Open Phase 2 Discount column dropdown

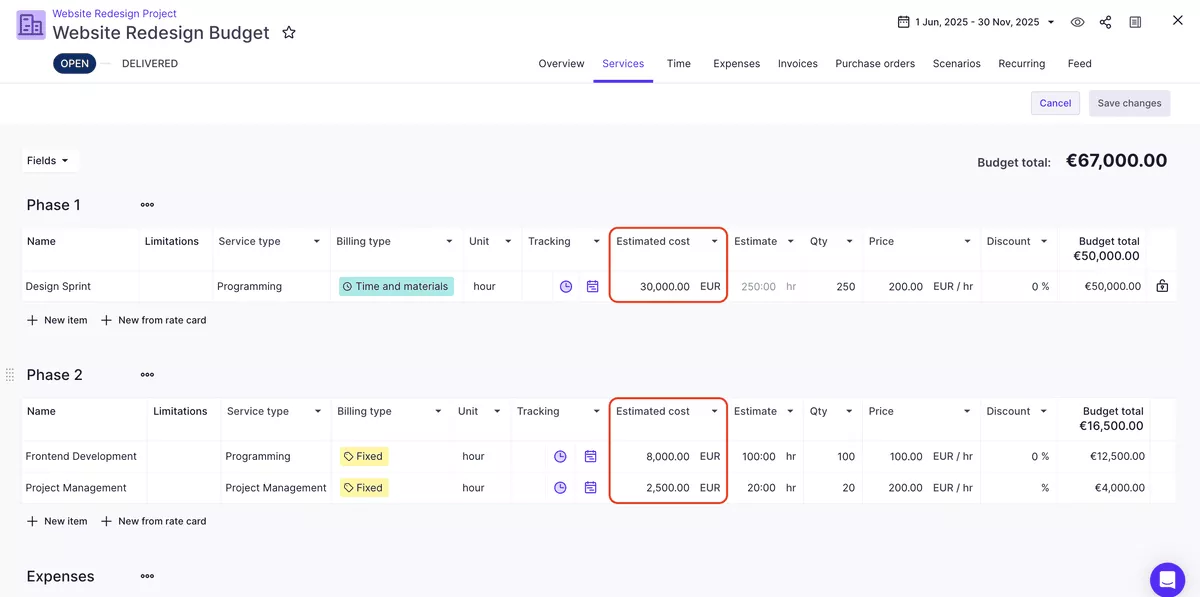pyautogui.click(x=1043, y=412)
